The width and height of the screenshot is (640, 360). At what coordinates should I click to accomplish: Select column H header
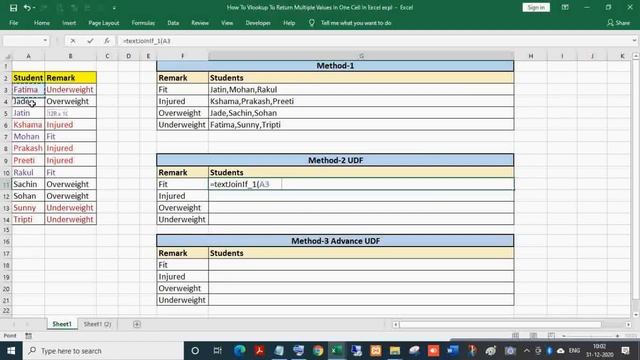531,56
